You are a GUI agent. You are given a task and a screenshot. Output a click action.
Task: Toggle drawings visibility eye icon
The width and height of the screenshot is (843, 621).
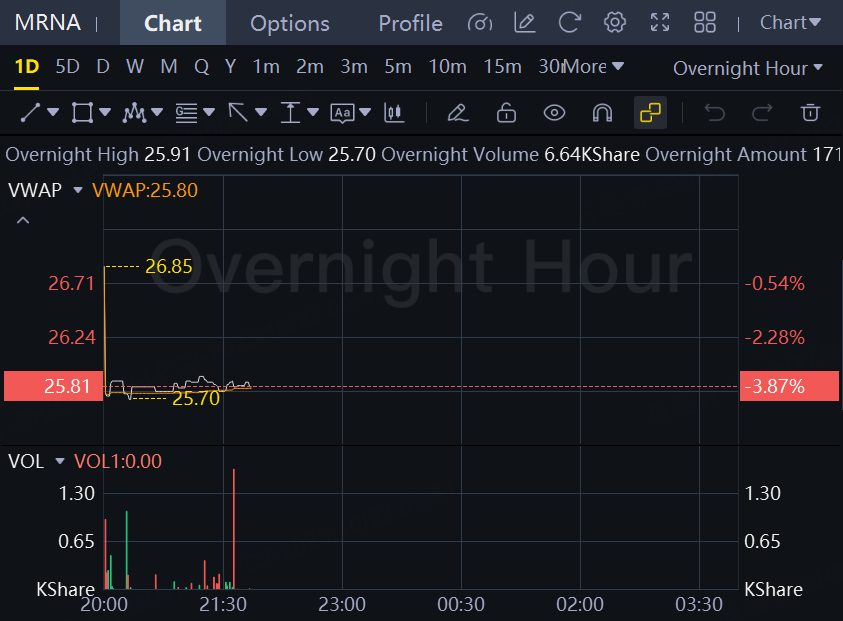(x=554, y=113)
